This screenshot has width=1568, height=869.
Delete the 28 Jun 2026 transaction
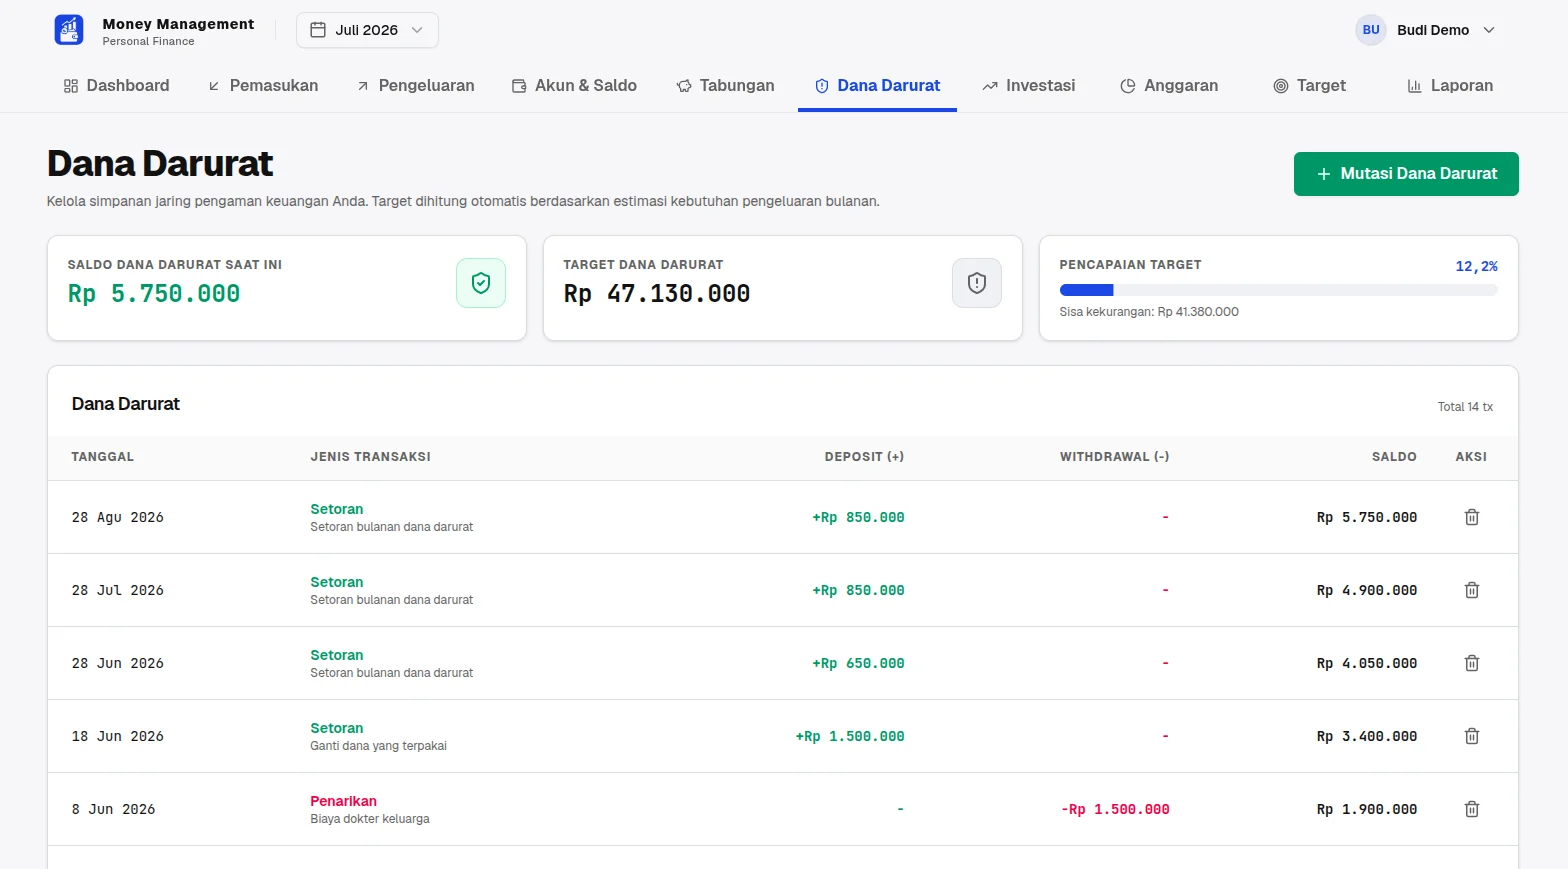1472,663
